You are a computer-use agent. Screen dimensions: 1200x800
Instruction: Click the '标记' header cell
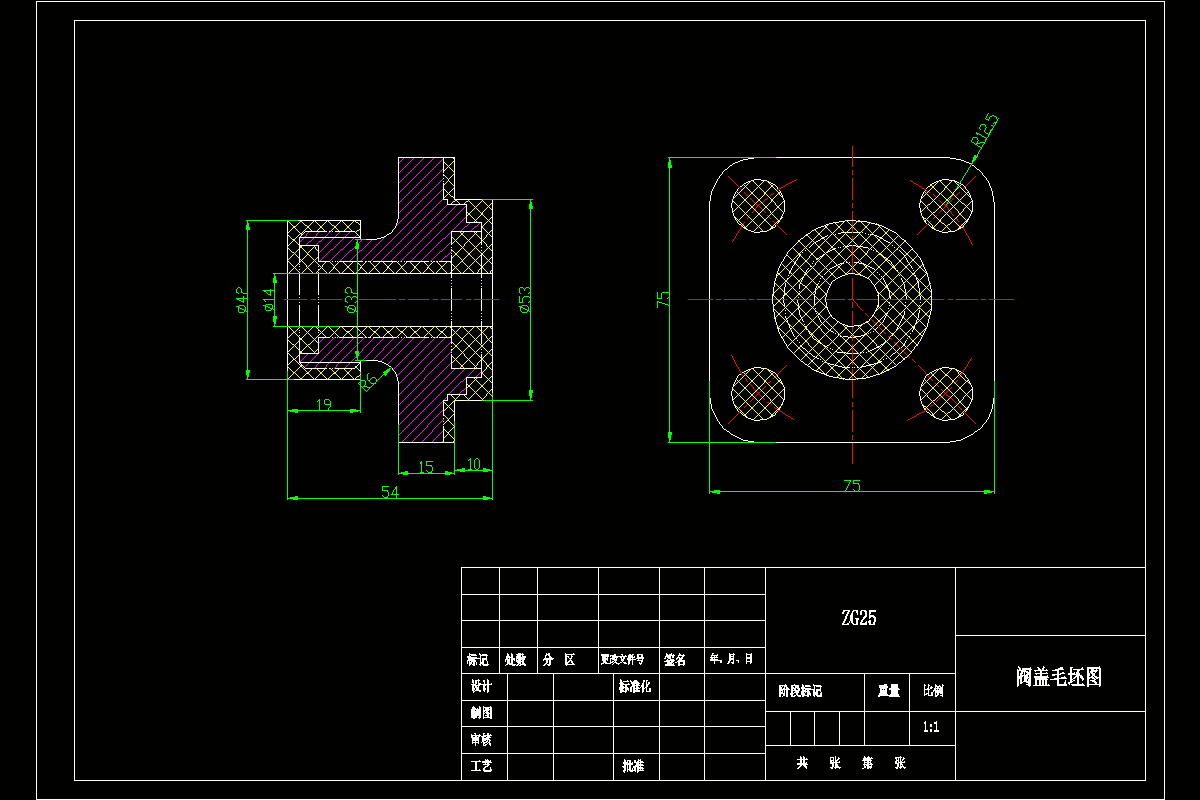[x=478, y=660]
